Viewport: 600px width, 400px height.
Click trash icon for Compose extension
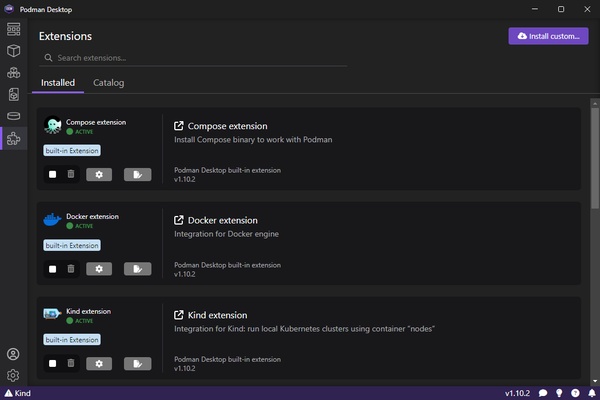[71, 174]
